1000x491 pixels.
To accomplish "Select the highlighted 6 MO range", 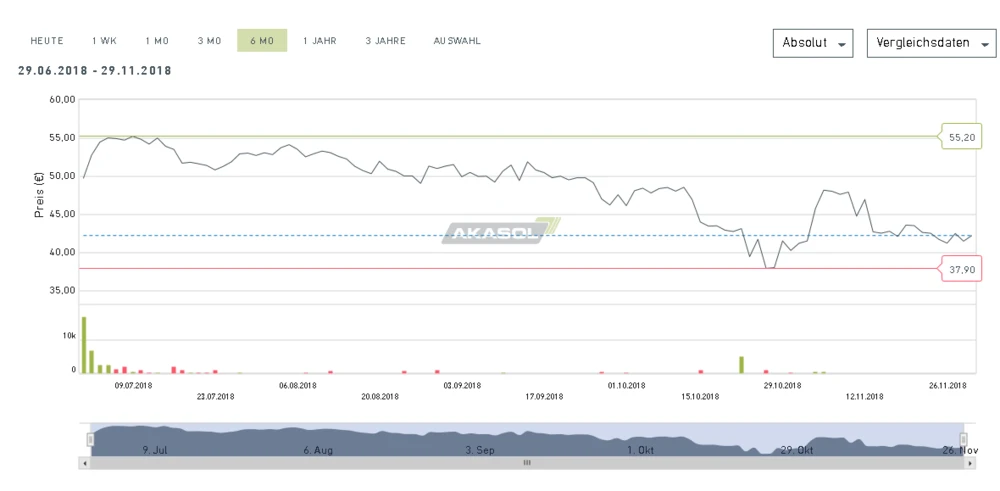I will (x=262, y=41).
